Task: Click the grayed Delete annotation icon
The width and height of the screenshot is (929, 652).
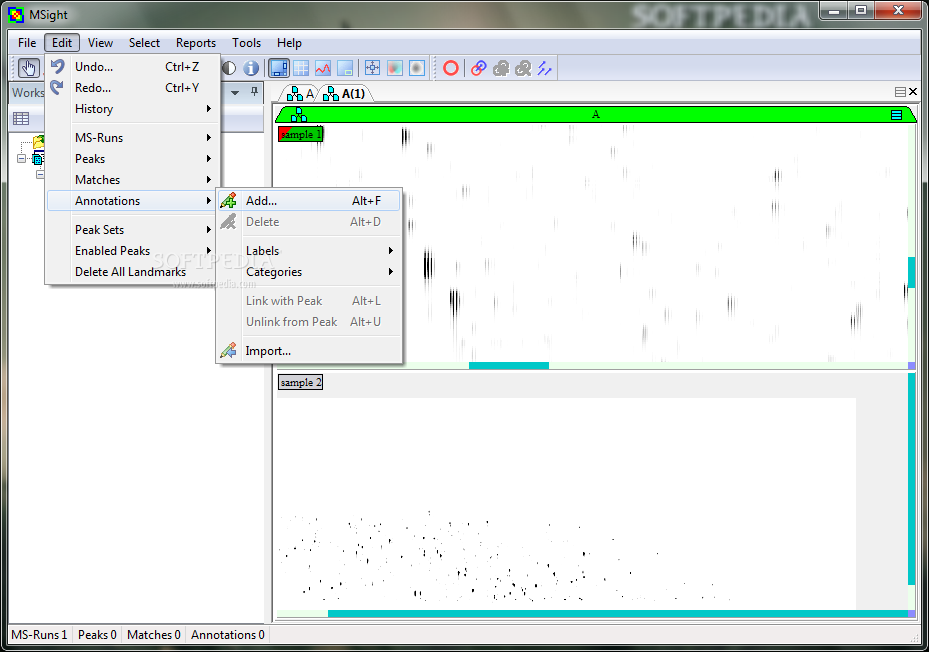Action: coord(229,222)
